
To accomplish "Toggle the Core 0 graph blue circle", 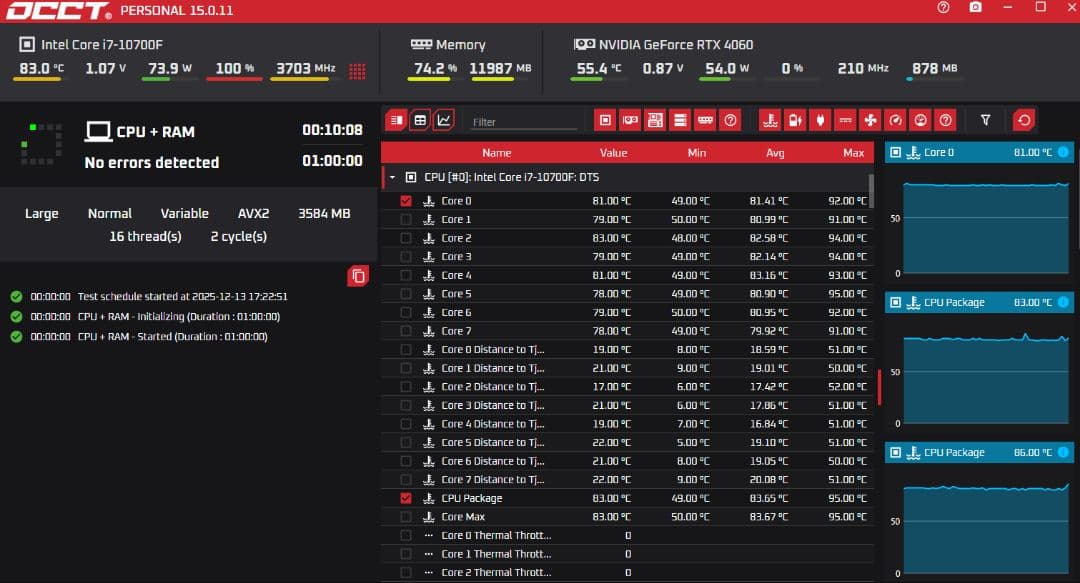I will coord(1063,153).
